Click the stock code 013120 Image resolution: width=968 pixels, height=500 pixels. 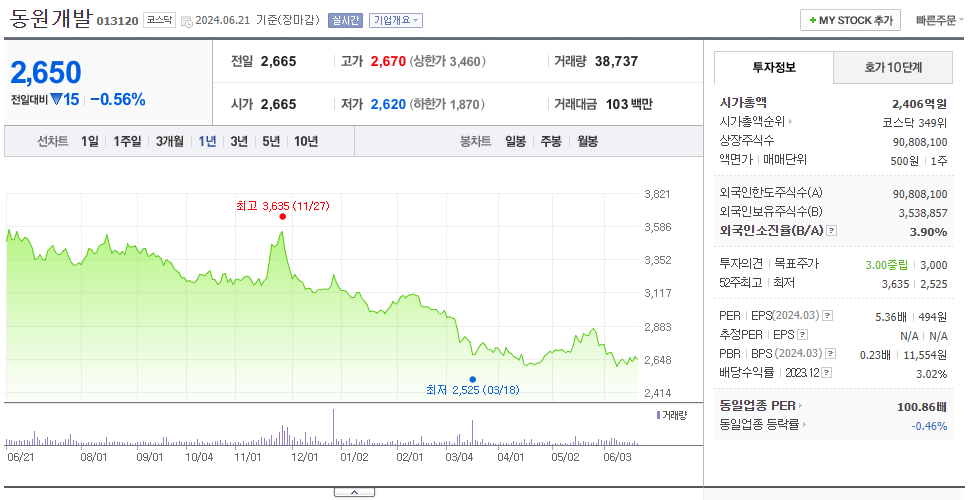pos(117,22)
